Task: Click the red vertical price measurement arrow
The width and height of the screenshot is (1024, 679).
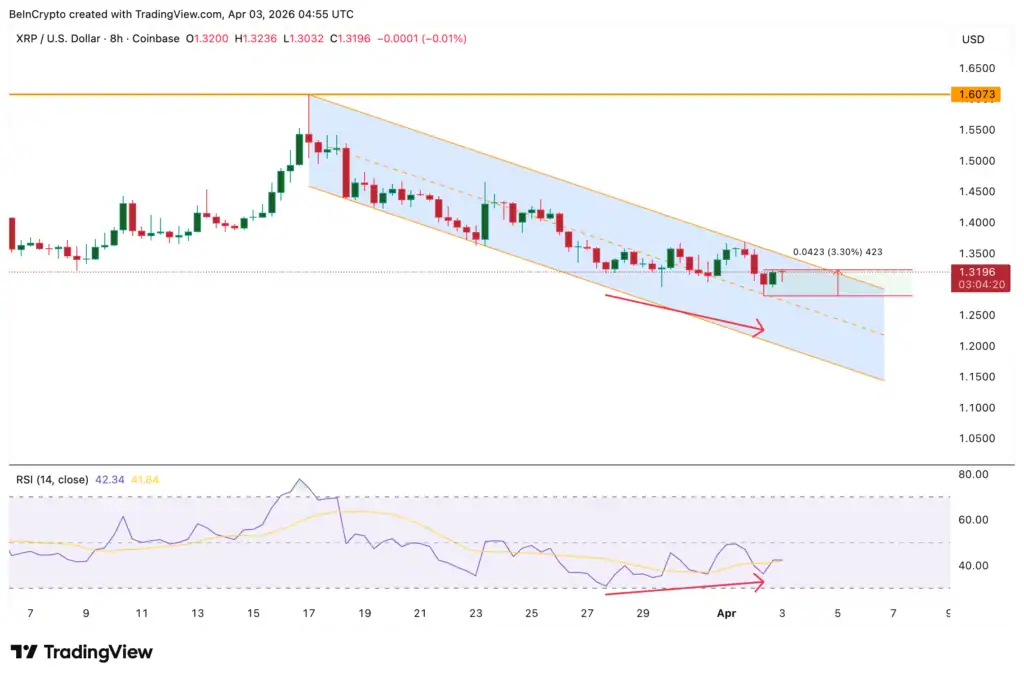Action: [x=837, y=283]
